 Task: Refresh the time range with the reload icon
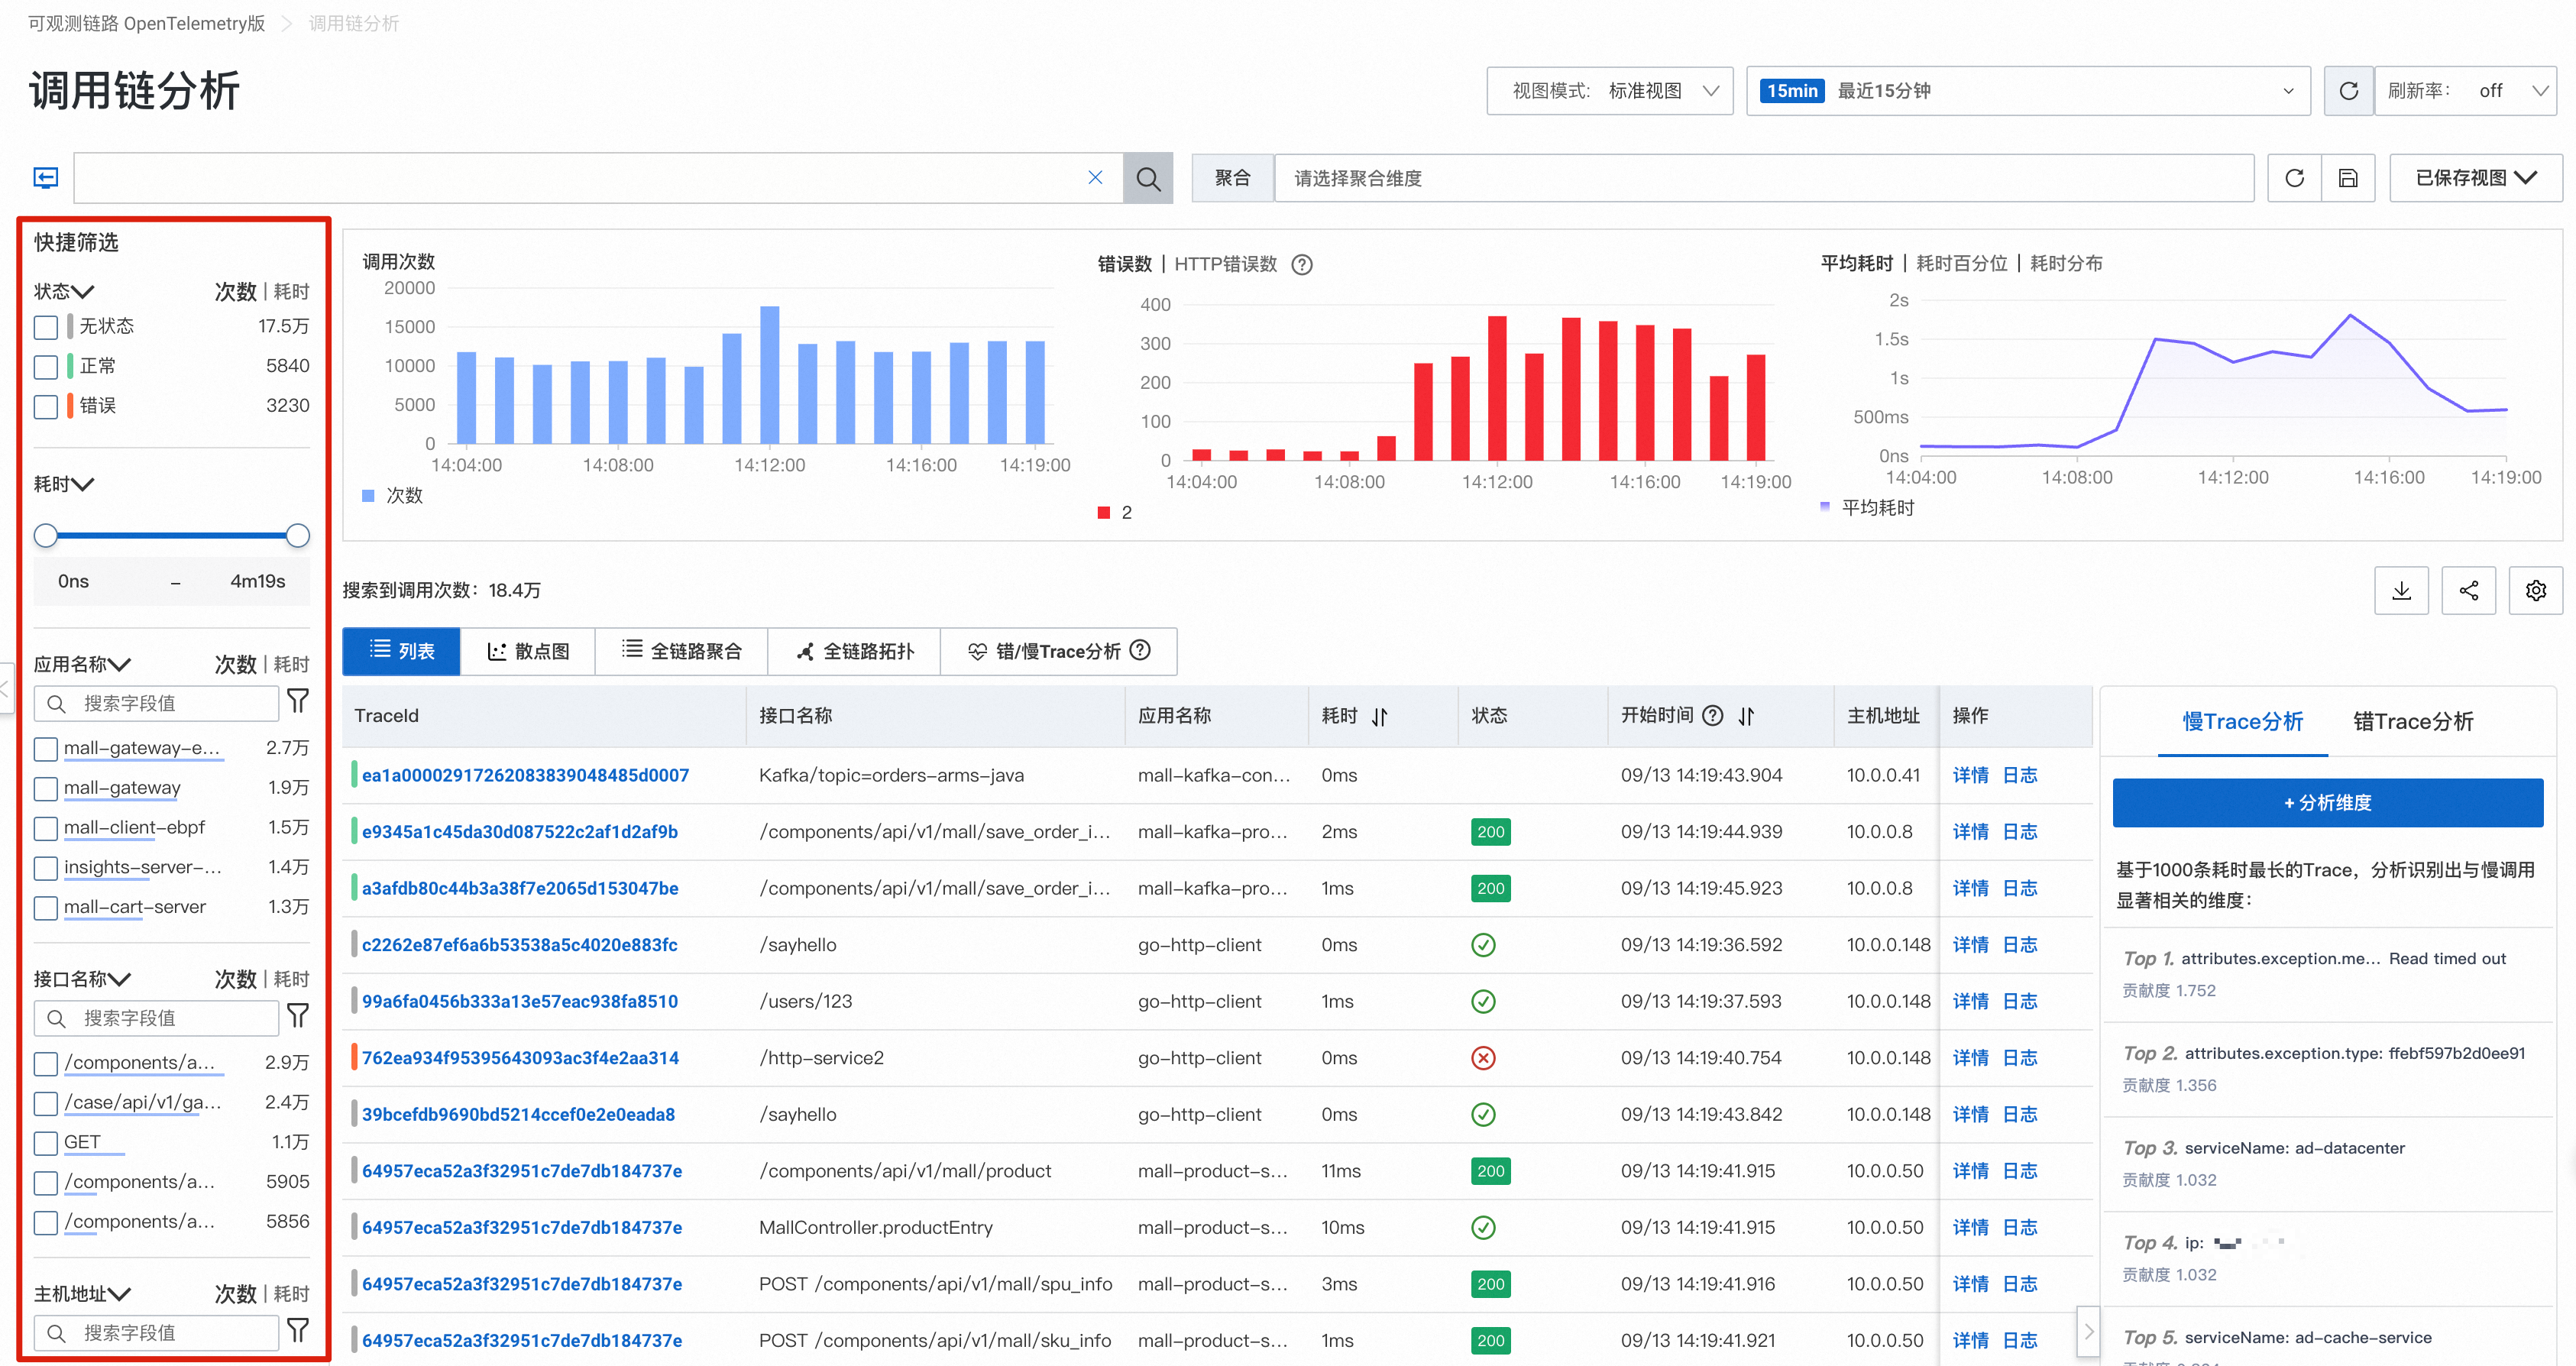[2348, 91]
